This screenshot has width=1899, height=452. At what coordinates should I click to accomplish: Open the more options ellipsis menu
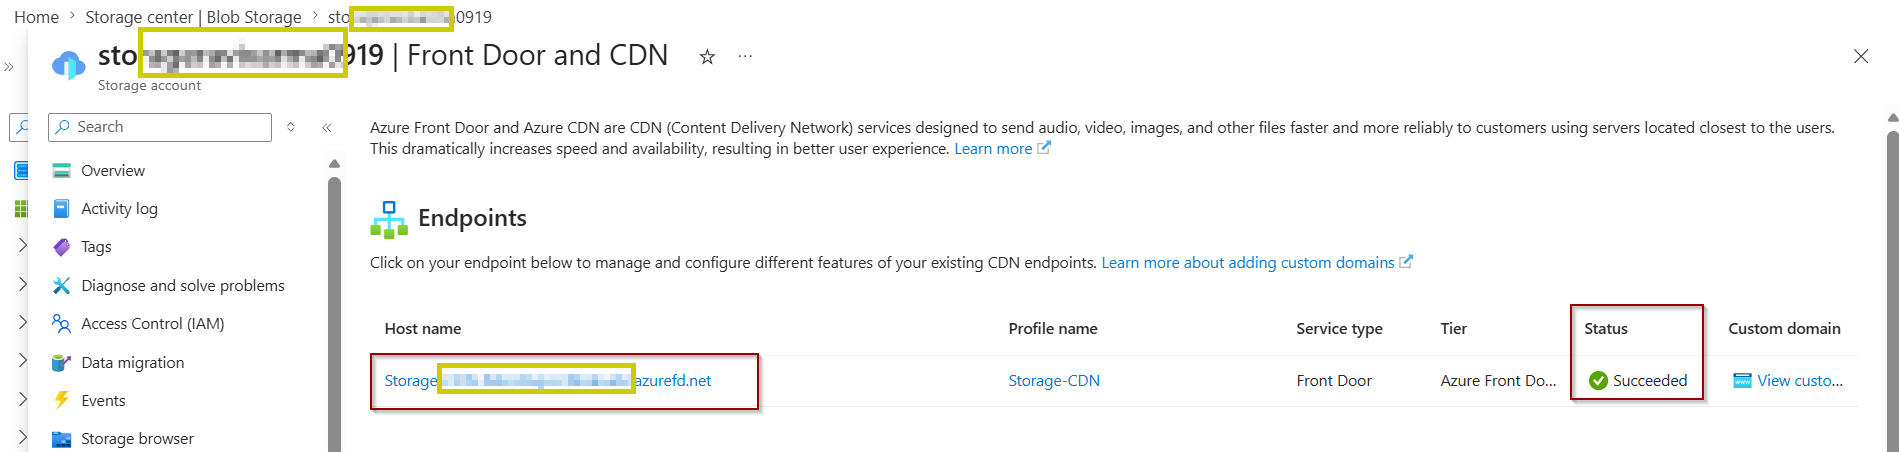(x=745, y=57)
